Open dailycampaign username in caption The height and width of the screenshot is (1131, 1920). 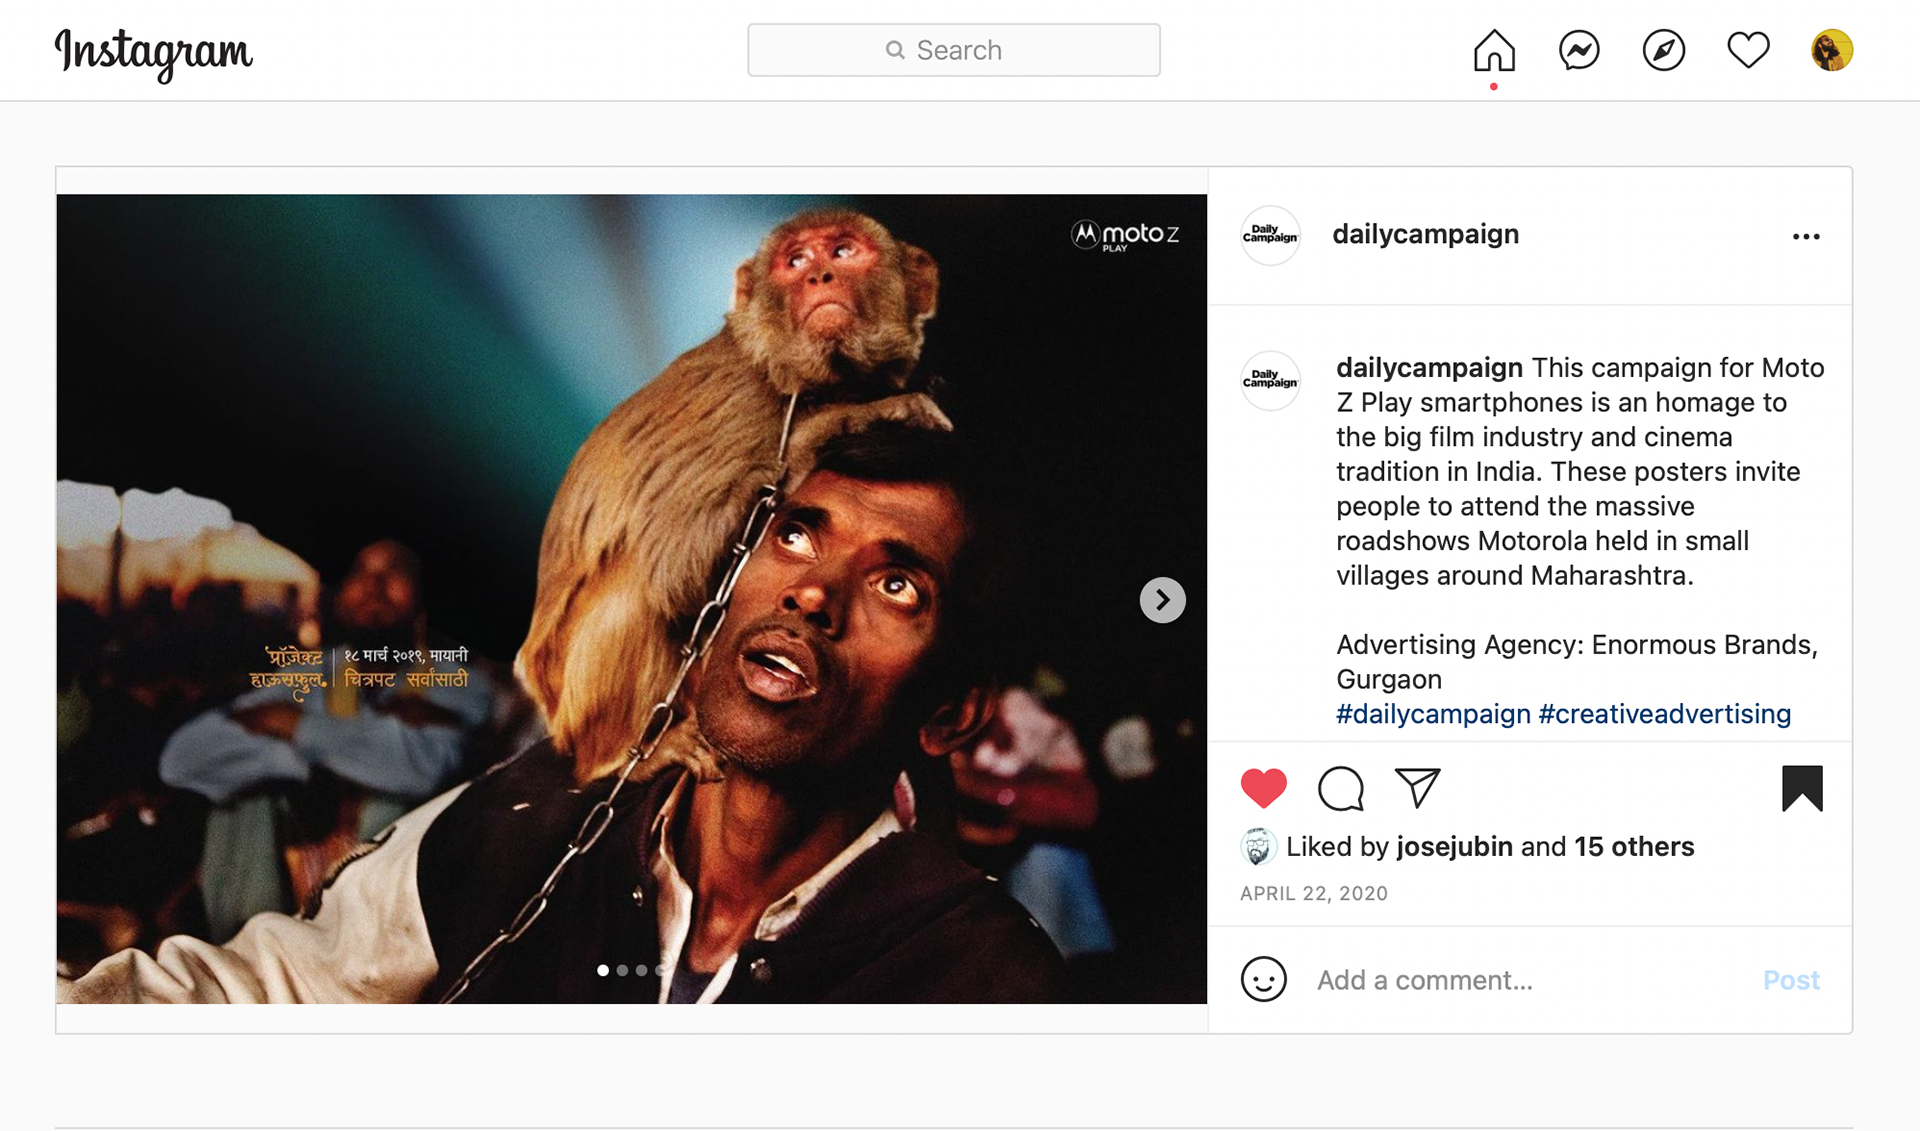tap(1429, 368)
